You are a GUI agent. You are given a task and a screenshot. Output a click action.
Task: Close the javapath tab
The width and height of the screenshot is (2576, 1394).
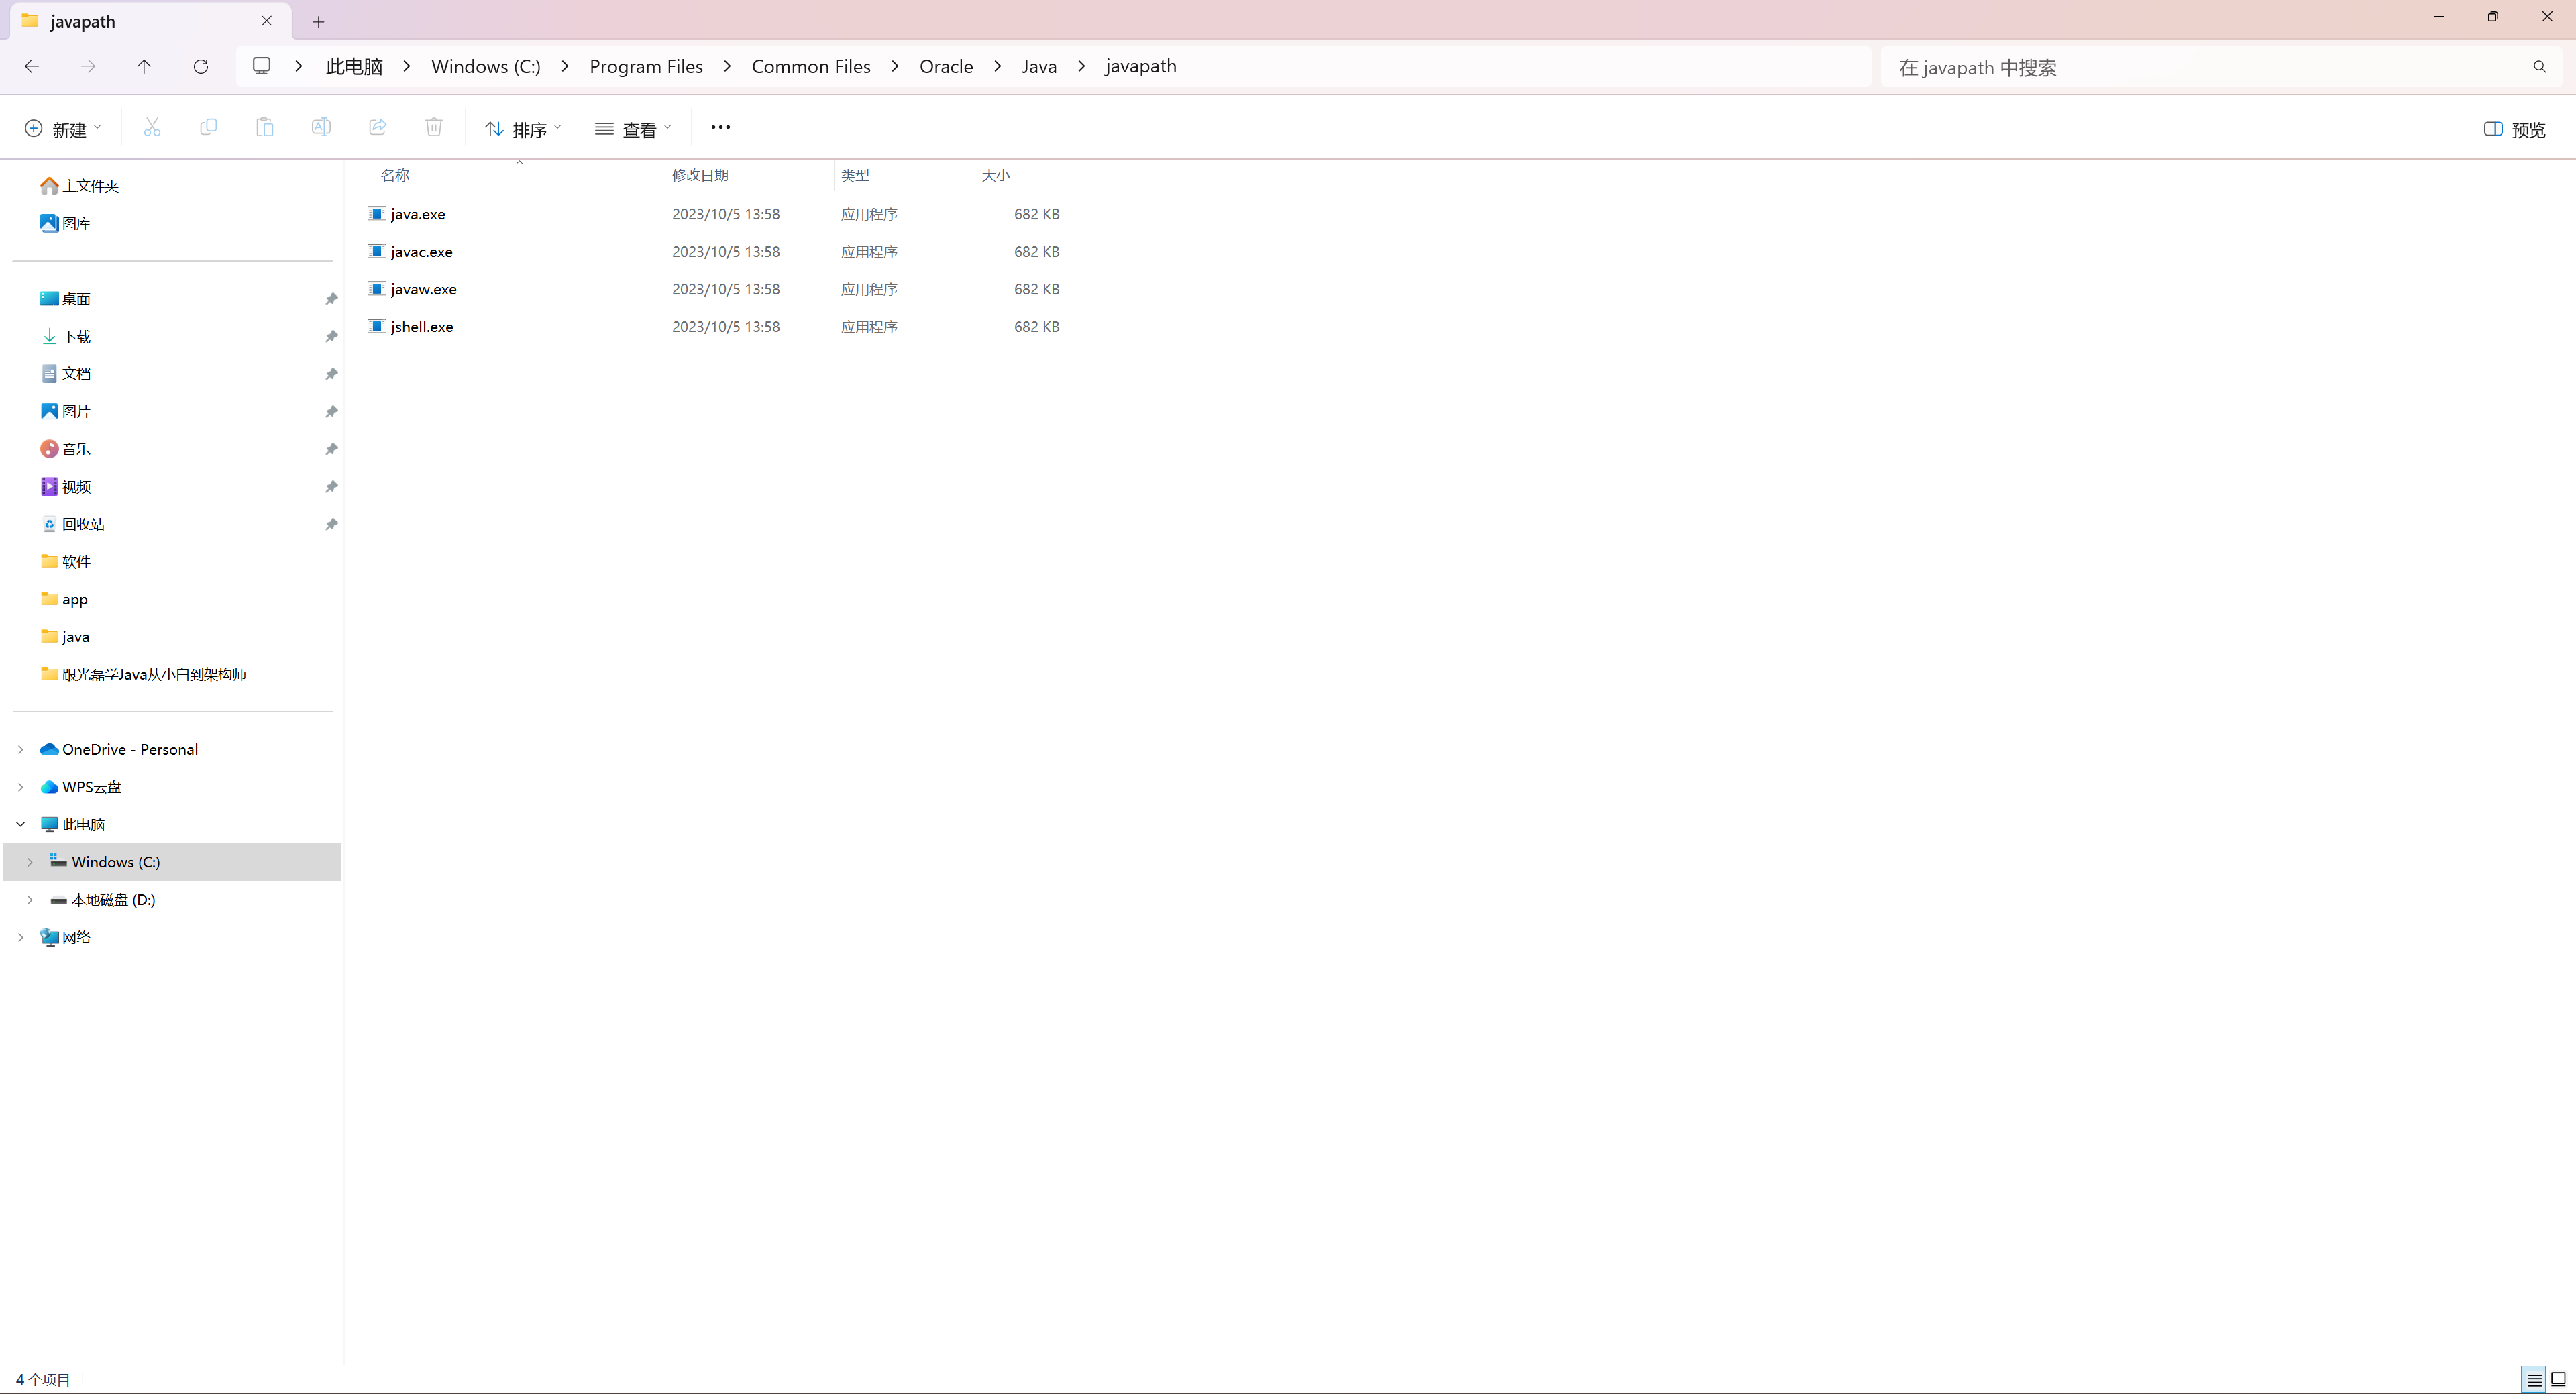[x=267, y=21]
